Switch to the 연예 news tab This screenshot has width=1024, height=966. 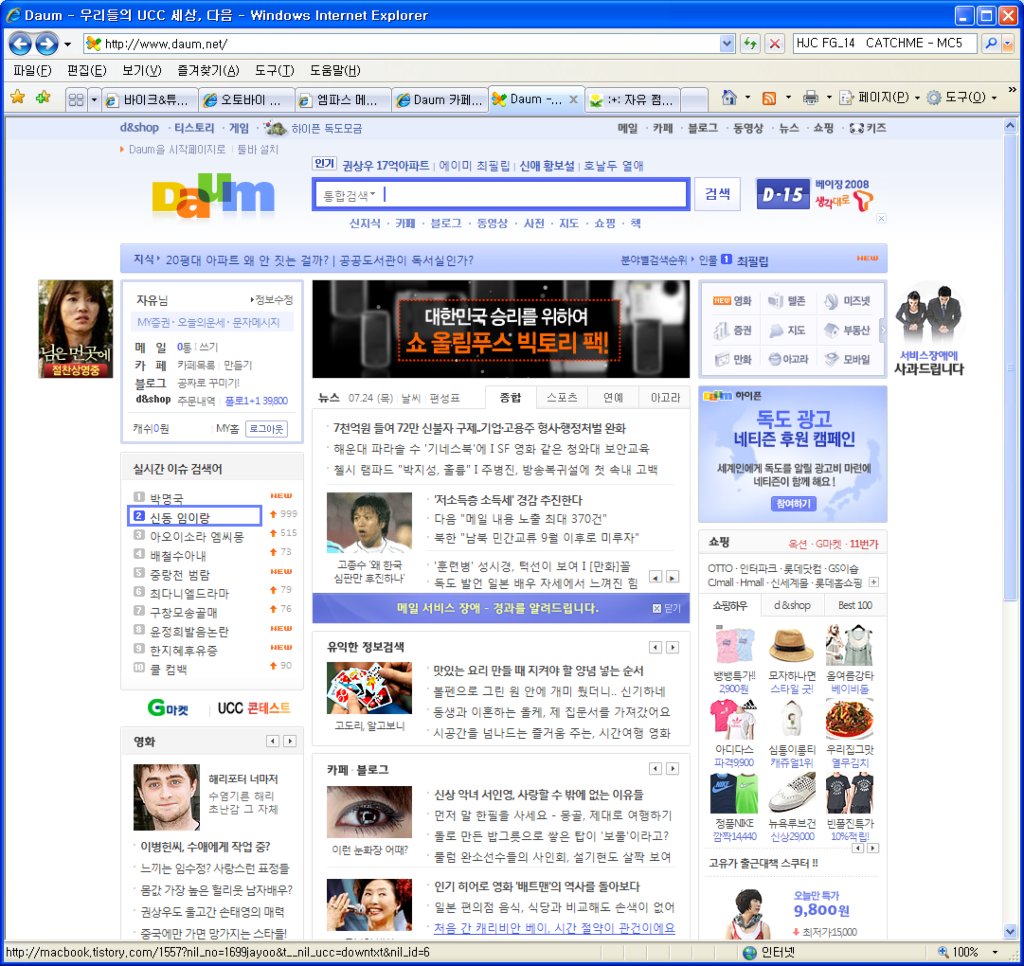pyautogui.click(x=613, y=397)
